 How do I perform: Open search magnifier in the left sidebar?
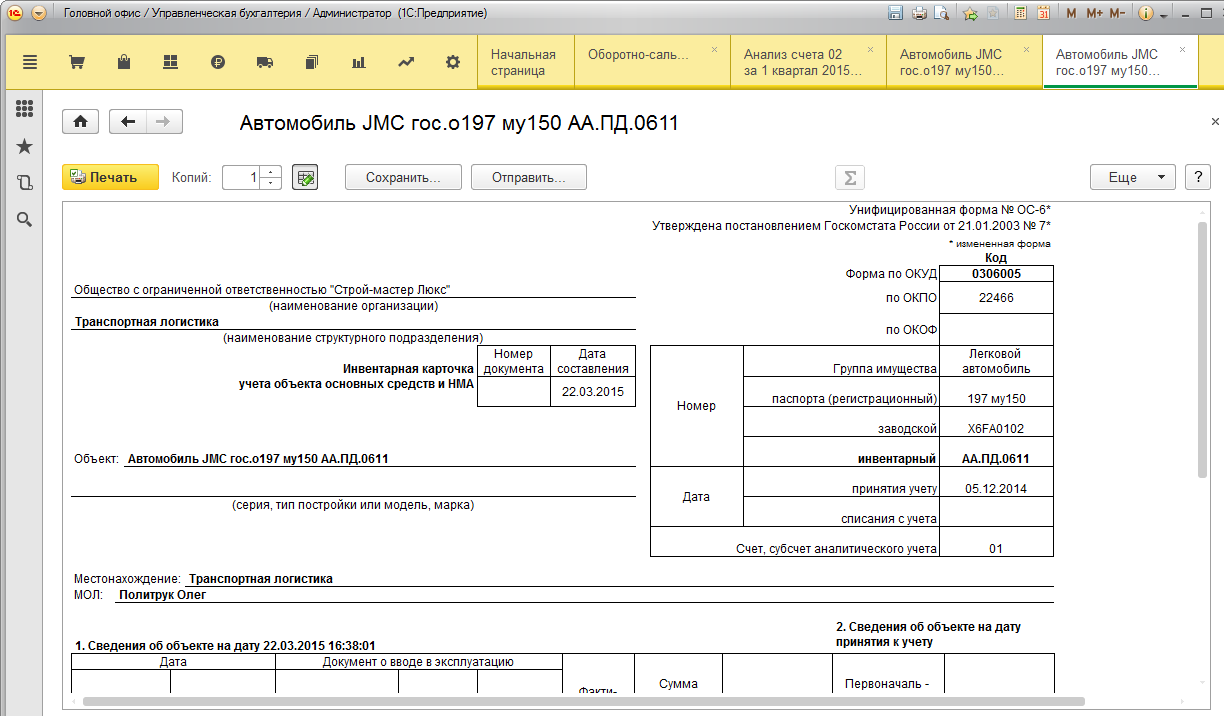coord(25,220)
